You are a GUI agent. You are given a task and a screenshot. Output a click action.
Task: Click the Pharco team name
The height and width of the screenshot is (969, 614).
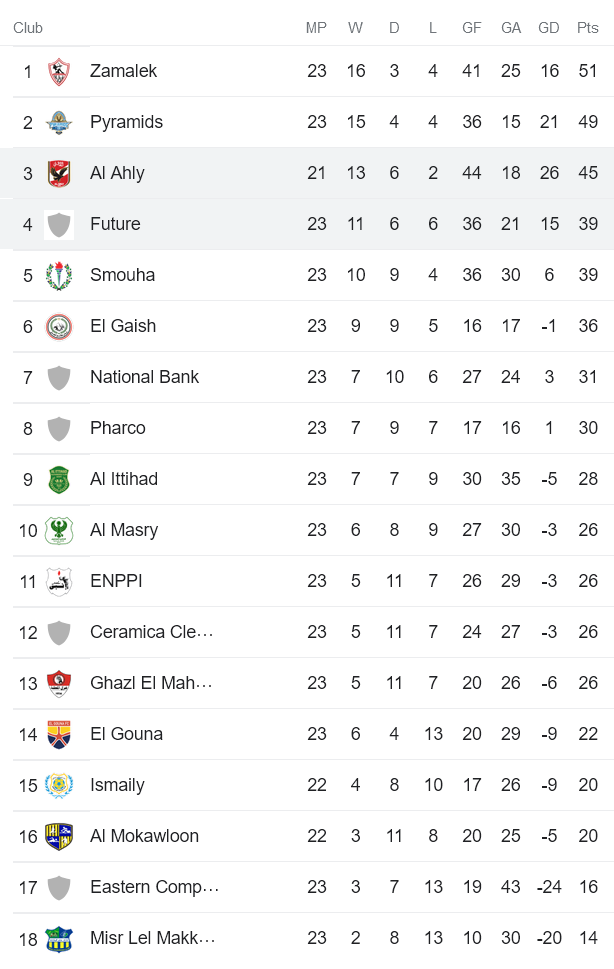118,428
